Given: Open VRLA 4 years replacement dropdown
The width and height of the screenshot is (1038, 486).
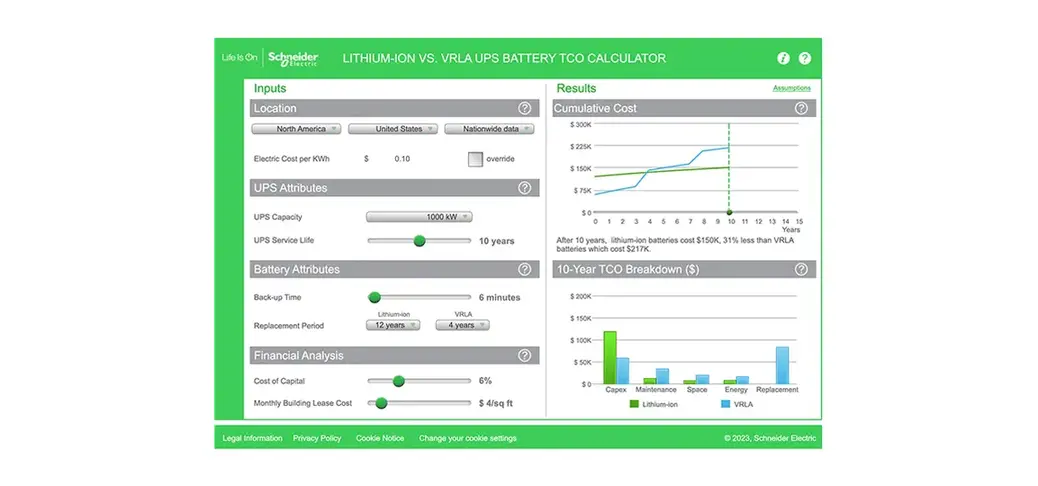Looking at the screenshot, I should tap(462, 325).
